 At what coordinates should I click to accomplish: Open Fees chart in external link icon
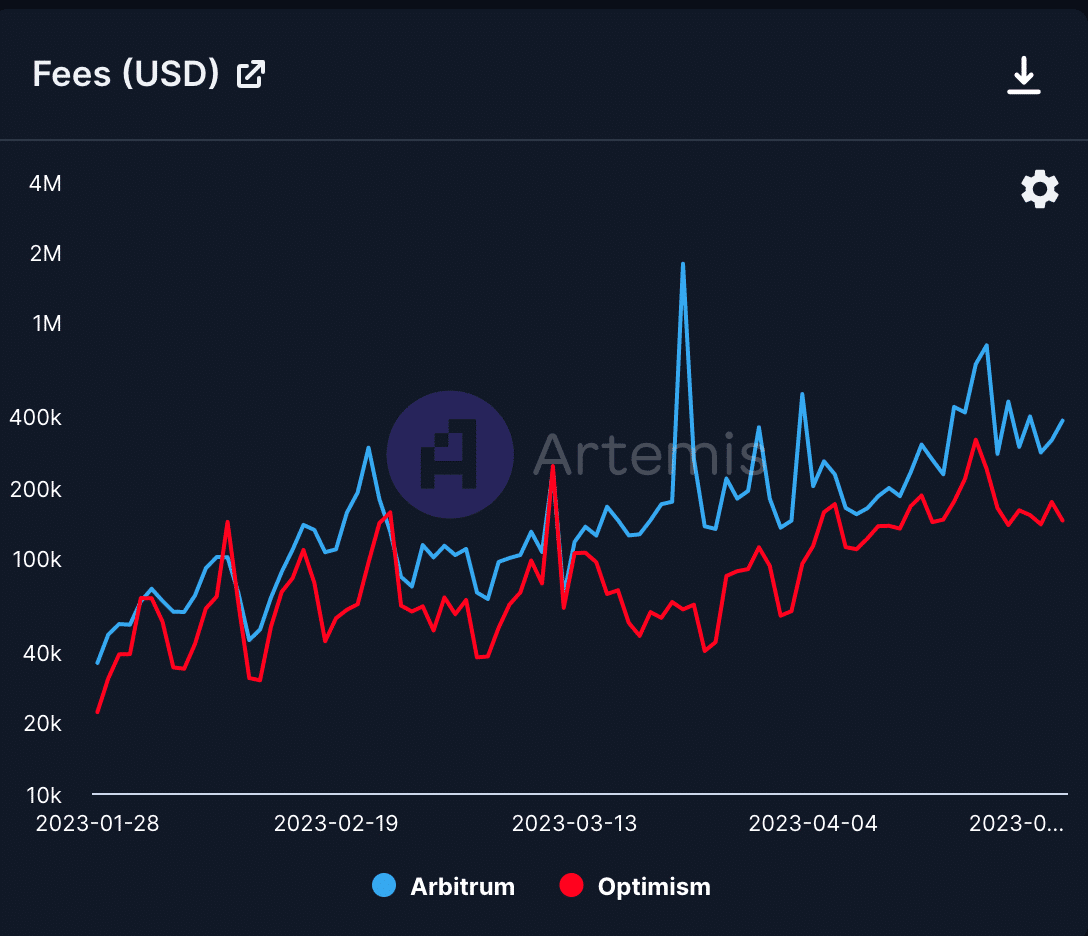coord(250,75)
